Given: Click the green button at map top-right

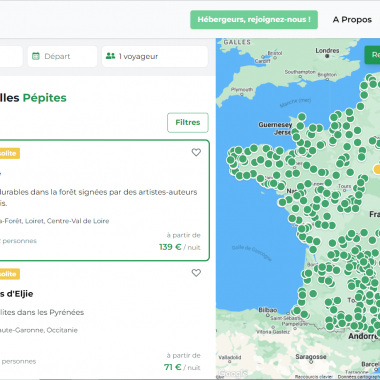Looking at the screenshot, I should pyautogui.click(x=372, y=55).
